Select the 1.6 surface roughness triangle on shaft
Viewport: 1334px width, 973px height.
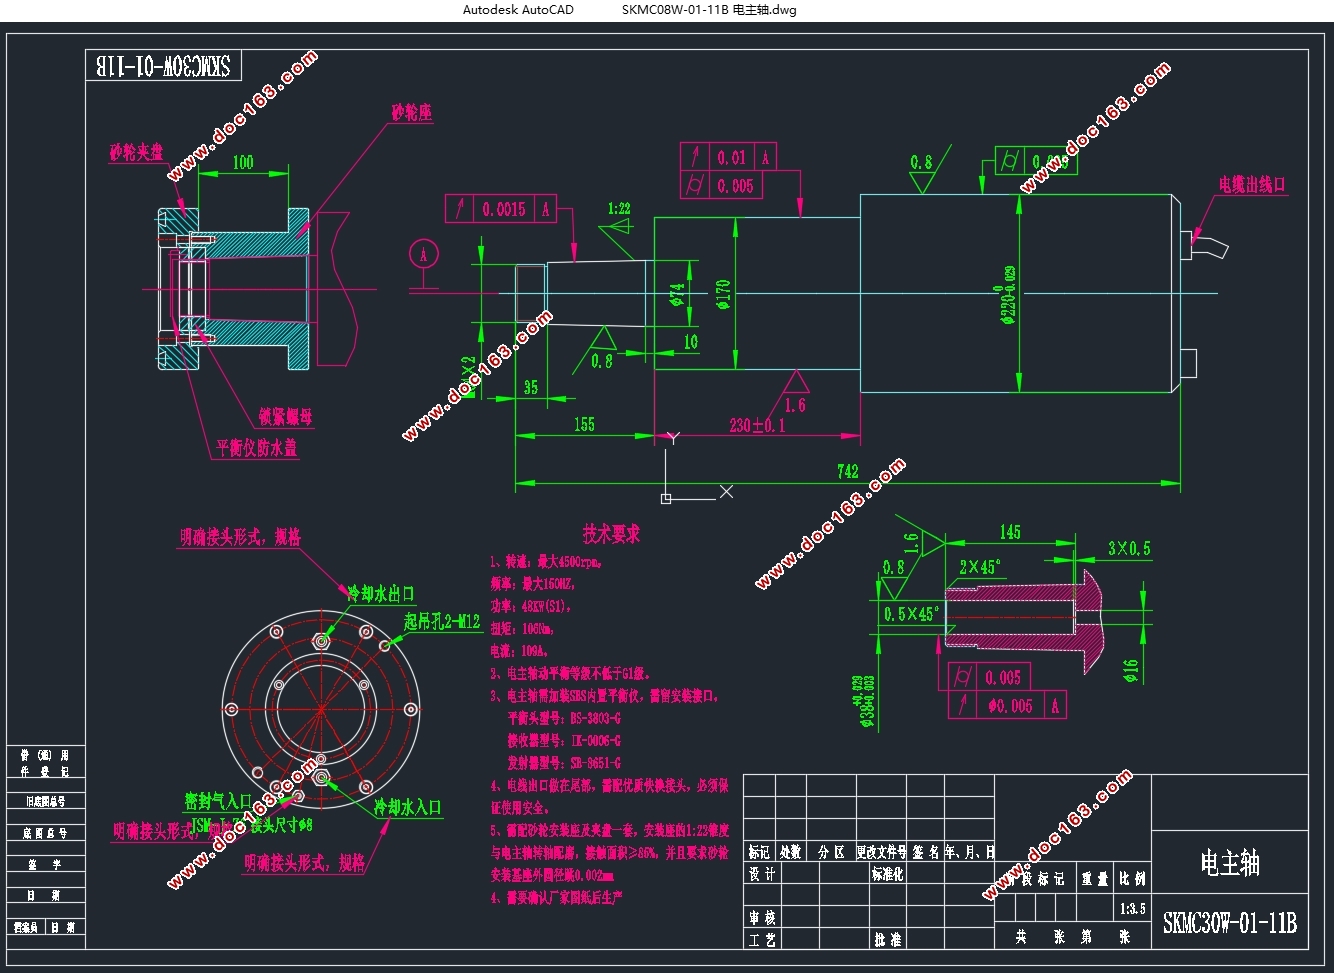(795, 383)
